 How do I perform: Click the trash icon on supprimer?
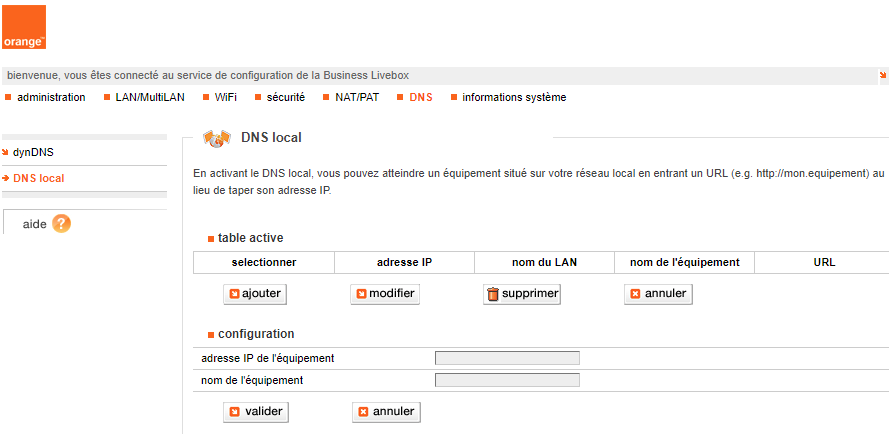click(x=492, y=294)
